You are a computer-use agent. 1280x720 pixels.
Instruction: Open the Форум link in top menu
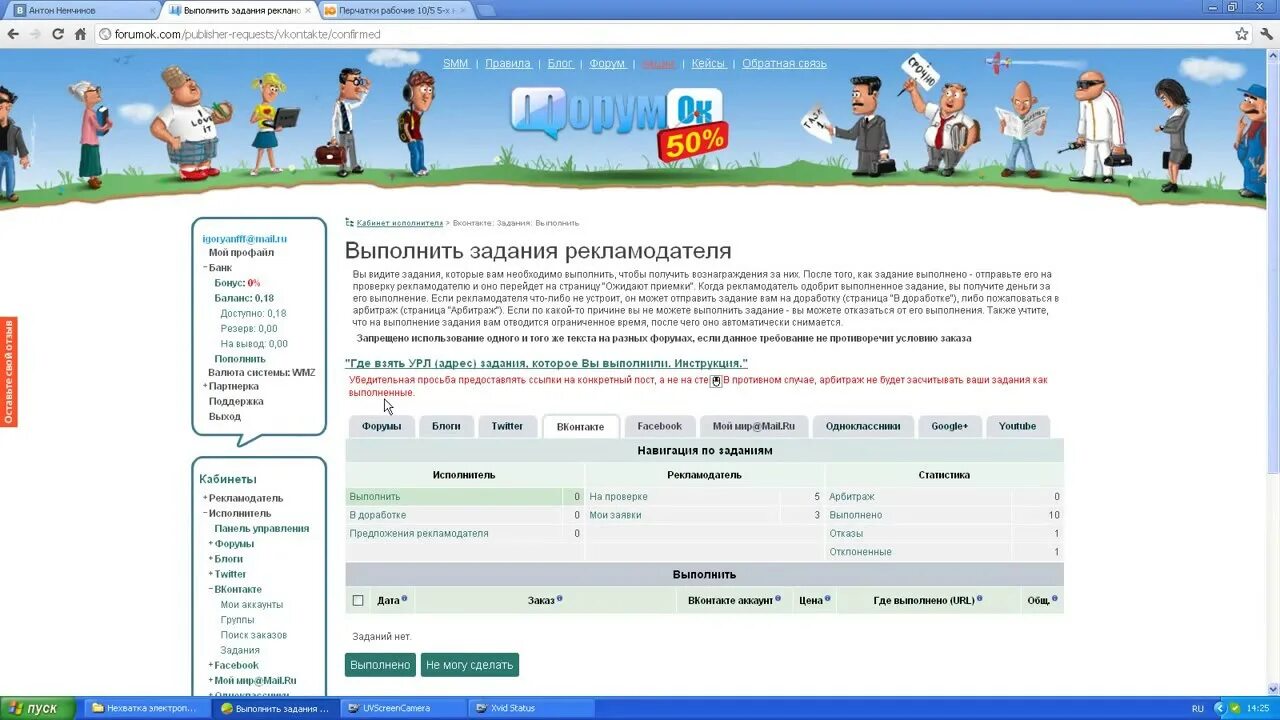click(607, 63)
